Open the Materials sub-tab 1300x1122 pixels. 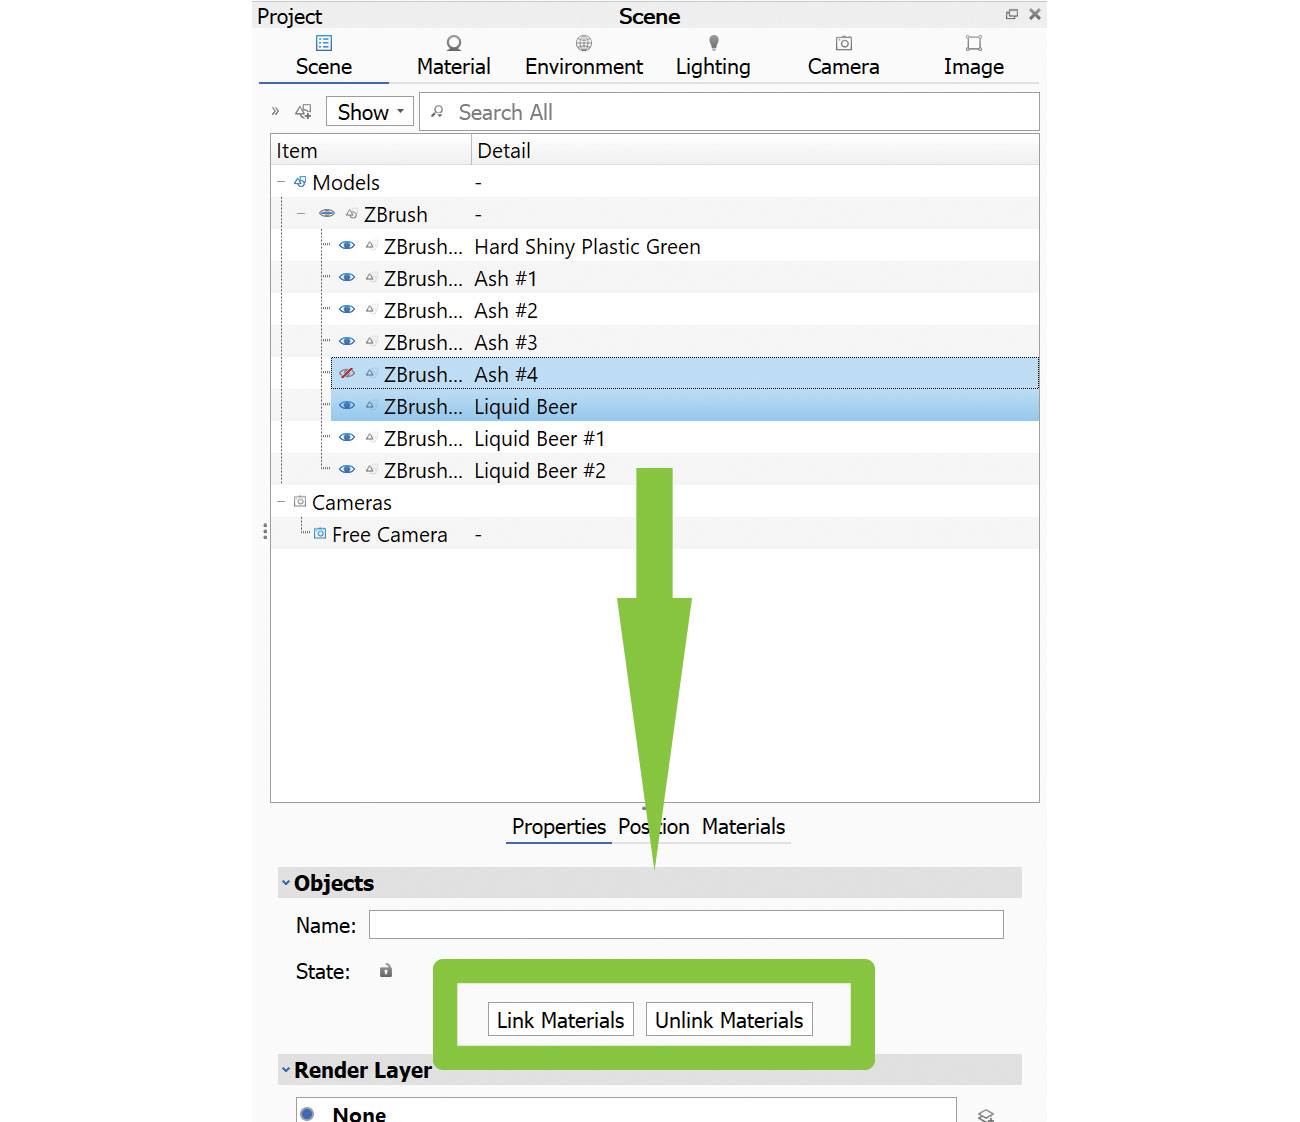point(743,827)
